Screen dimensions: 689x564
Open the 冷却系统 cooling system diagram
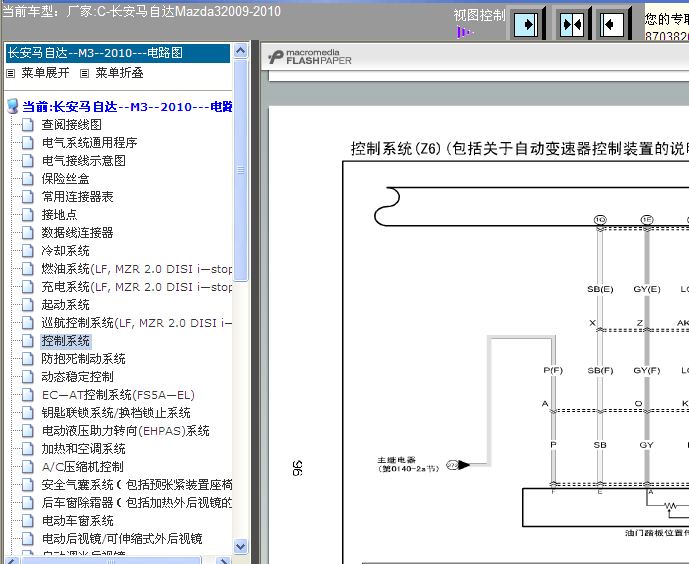tap(65, 251)
